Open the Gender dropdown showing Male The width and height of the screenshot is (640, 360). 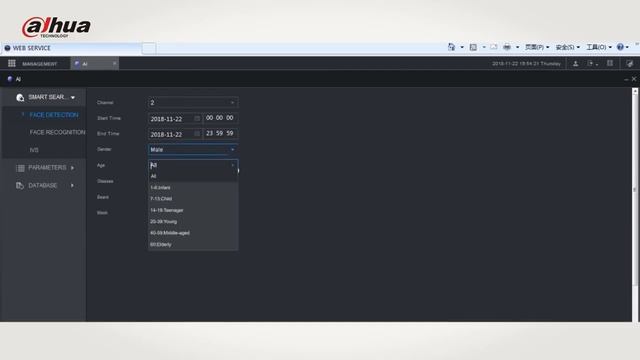pos(193,149)
